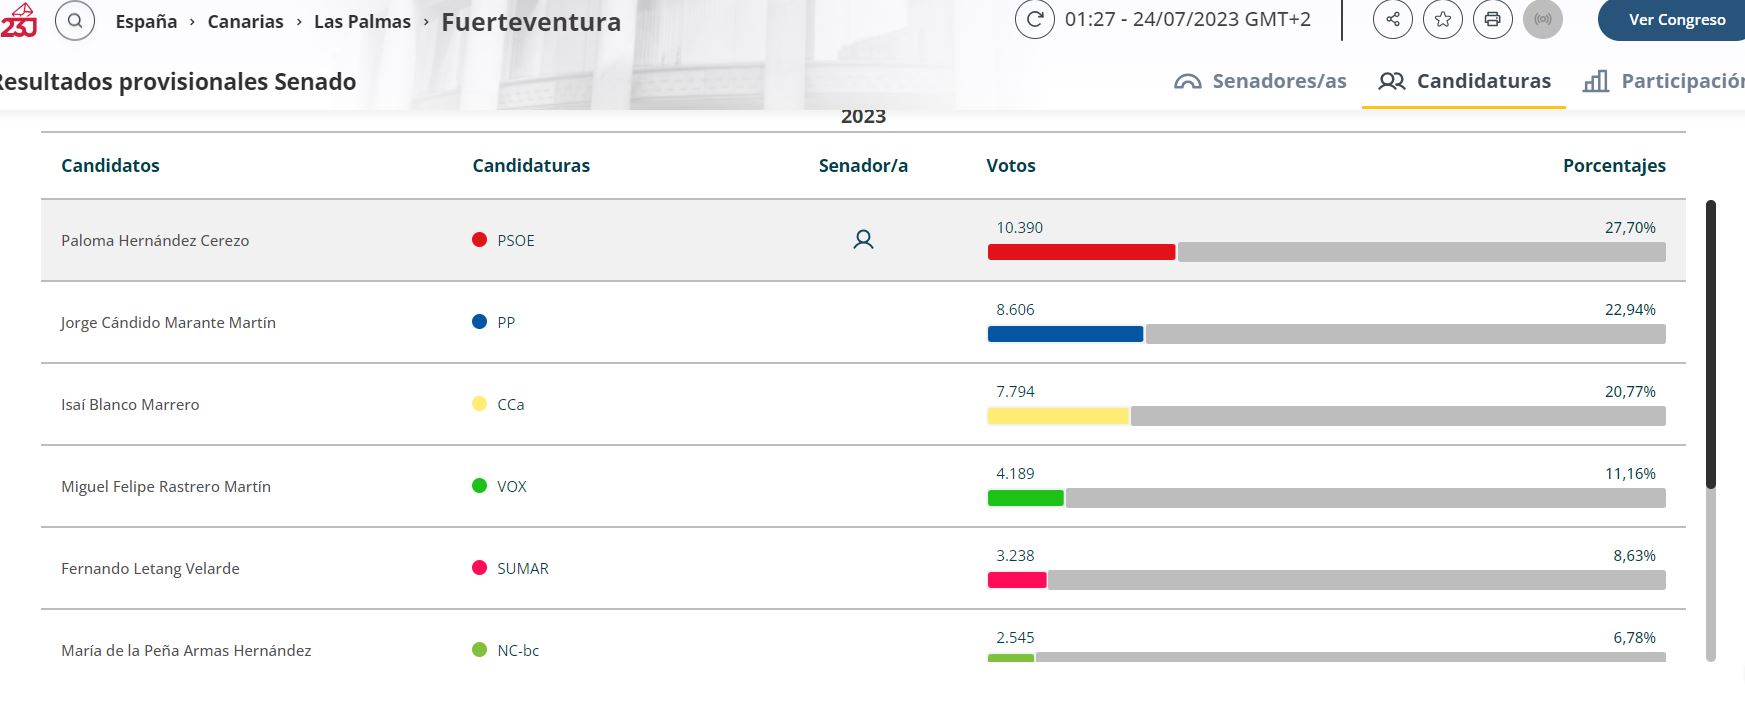Click the VOX party label

click(512, 487)
